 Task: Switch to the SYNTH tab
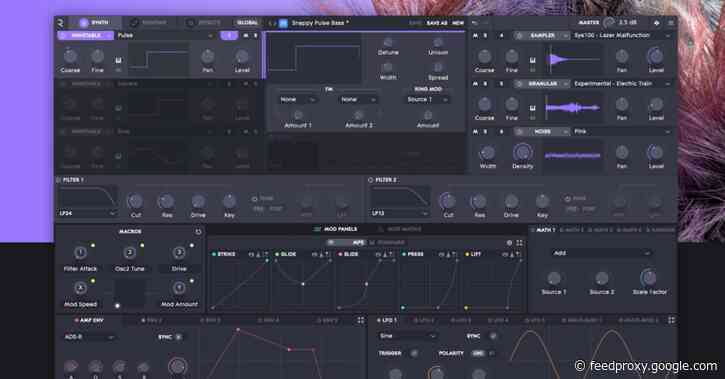[x=95, y=22]
